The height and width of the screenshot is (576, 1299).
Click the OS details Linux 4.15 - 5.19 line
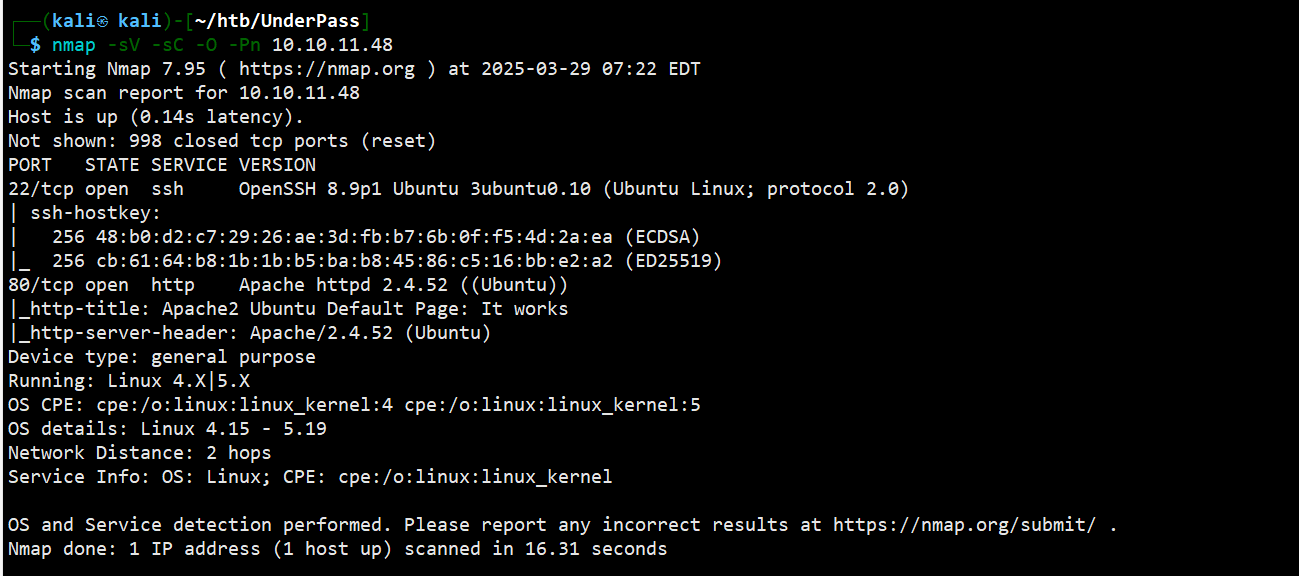pyautogui.click(x=167, y=429)
